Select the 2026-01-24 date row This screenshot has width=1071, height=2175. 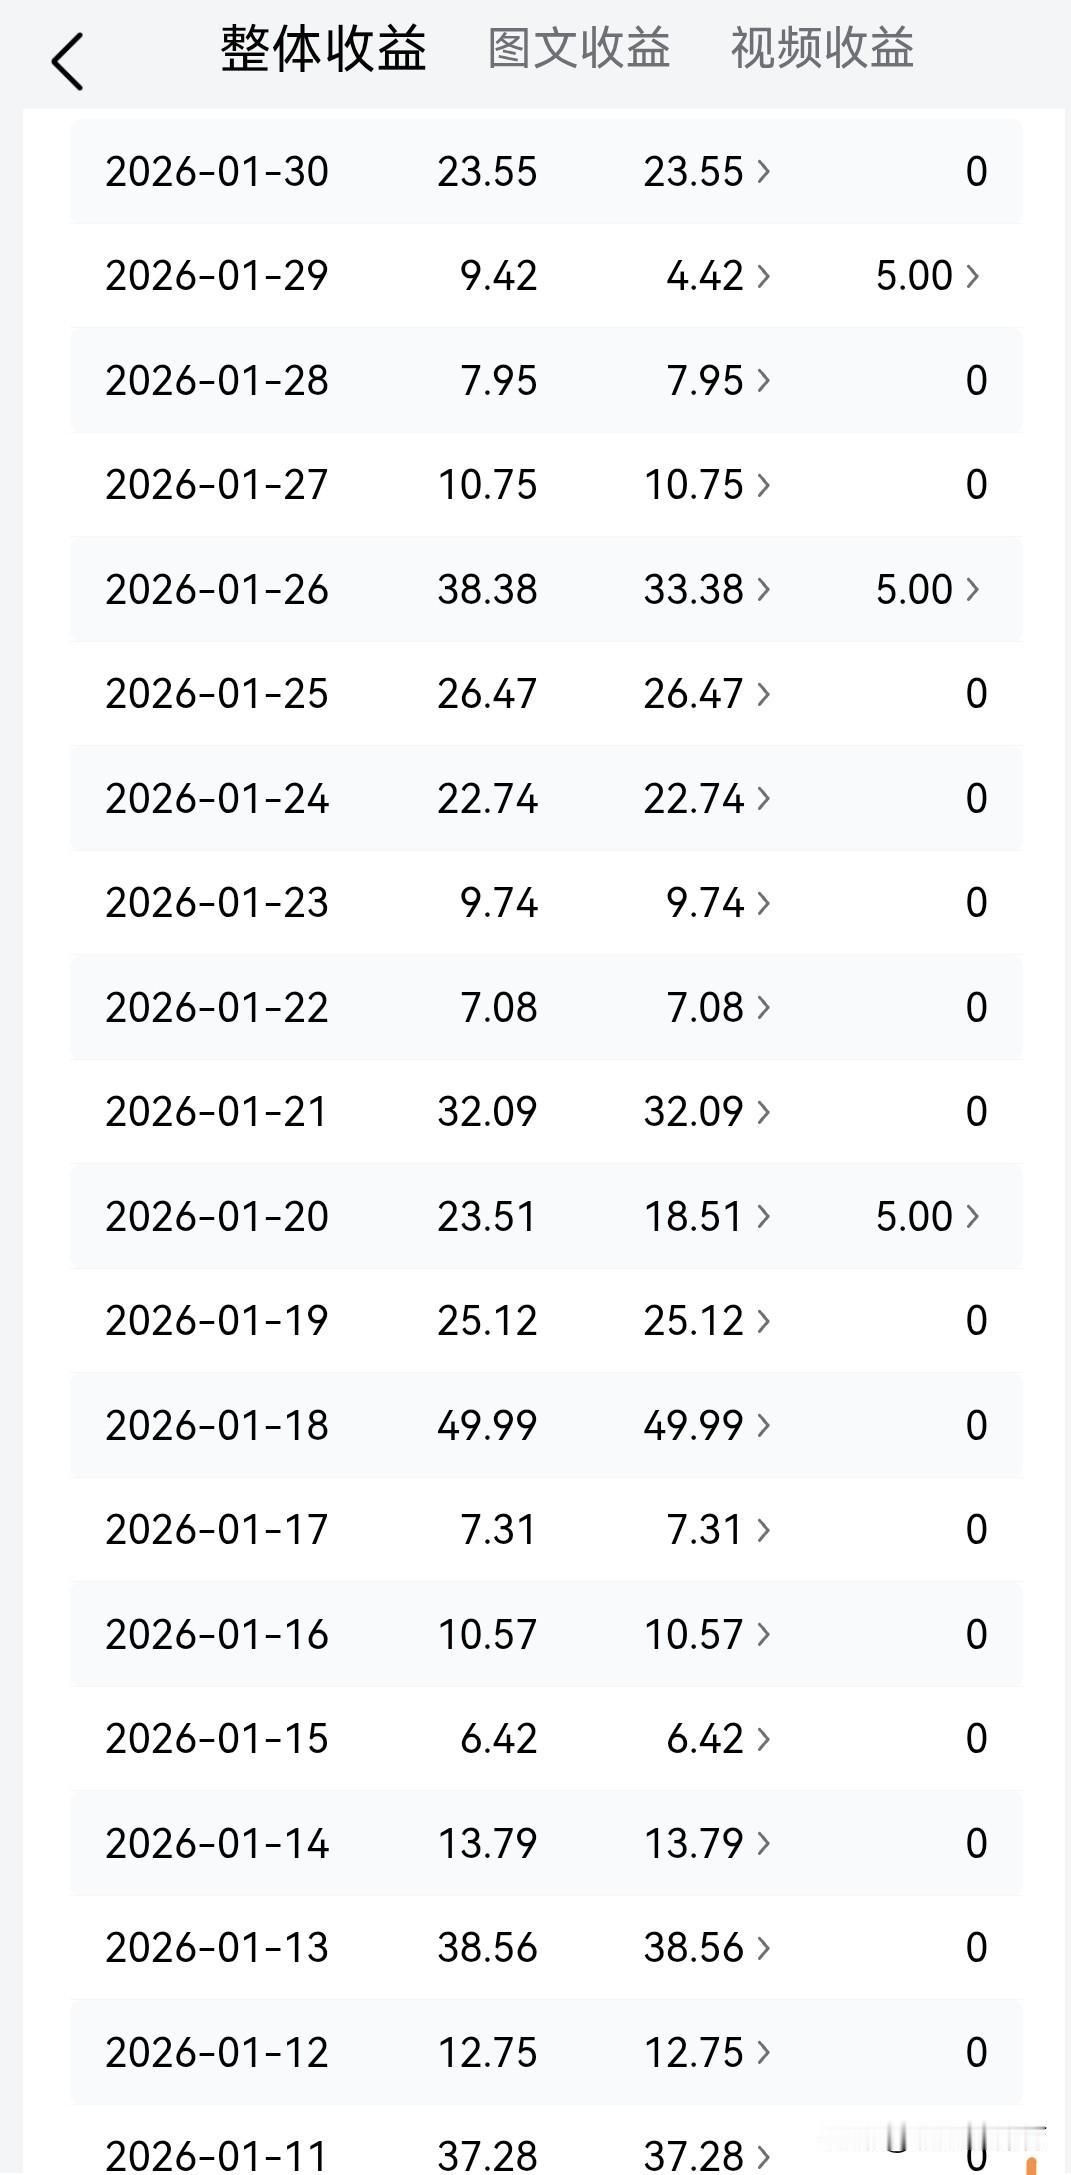pyautogui.click(x=546, y=798)
